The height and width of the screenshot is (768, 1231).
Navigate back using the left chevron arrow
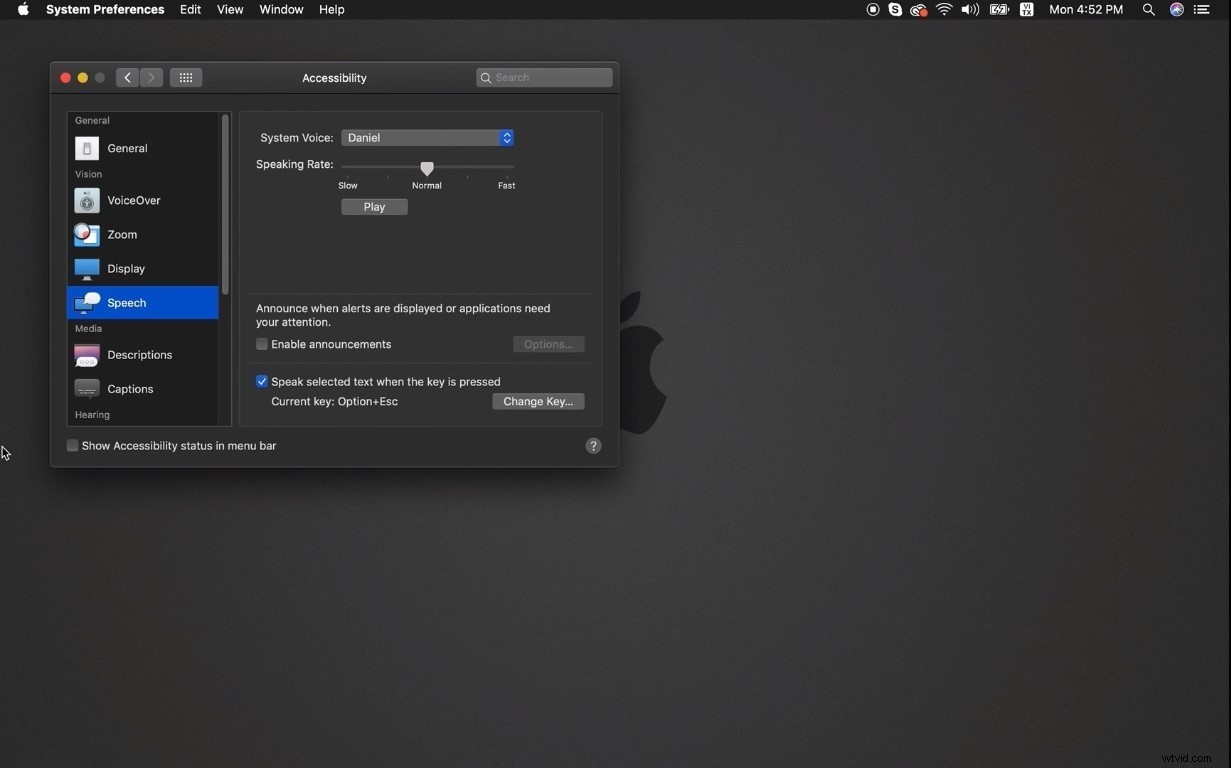pyautogui.click(x=127, y=77)
